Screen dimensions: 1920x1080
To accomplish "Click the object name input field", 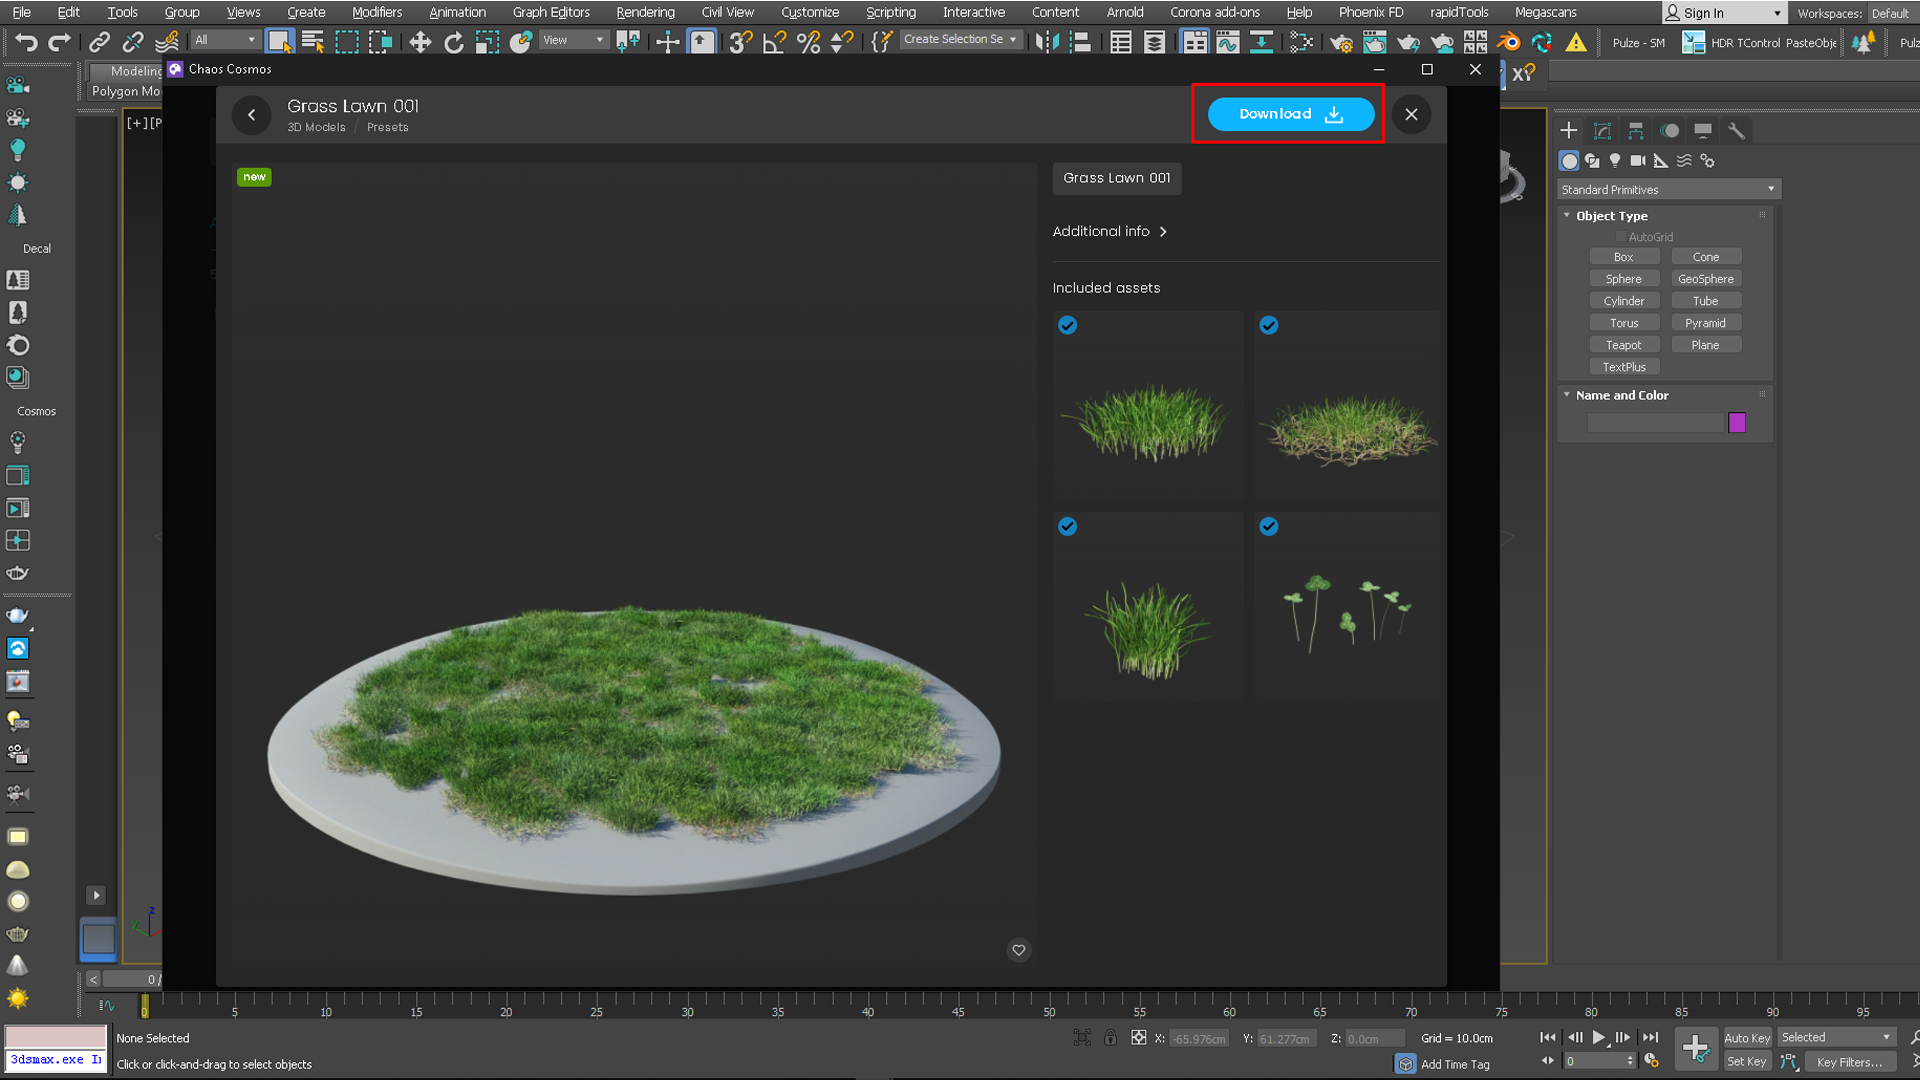I will pos(1656,423).
